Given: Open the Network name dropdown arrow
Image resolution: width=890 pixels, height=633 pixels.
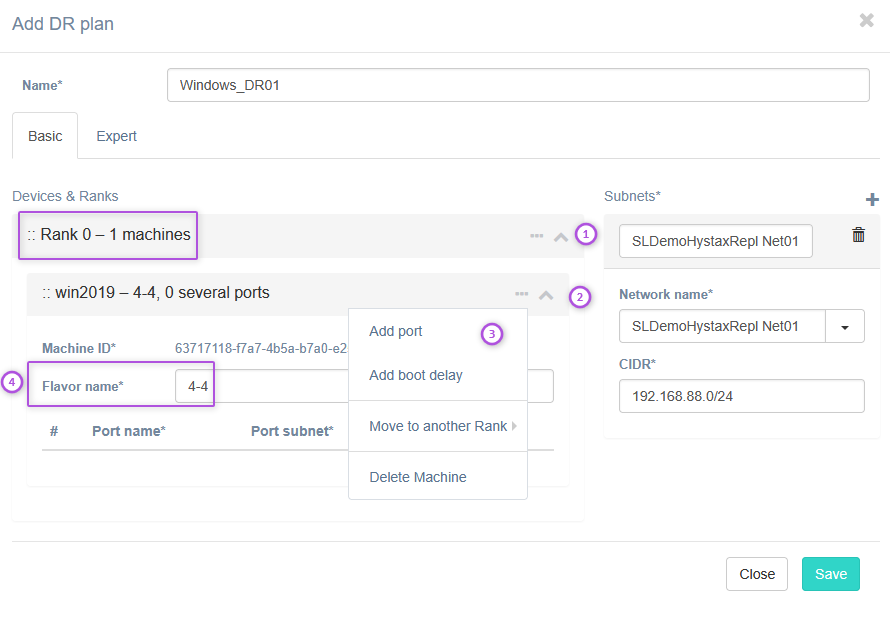Looking at the screenshot, I should click(x=845, y=326).
